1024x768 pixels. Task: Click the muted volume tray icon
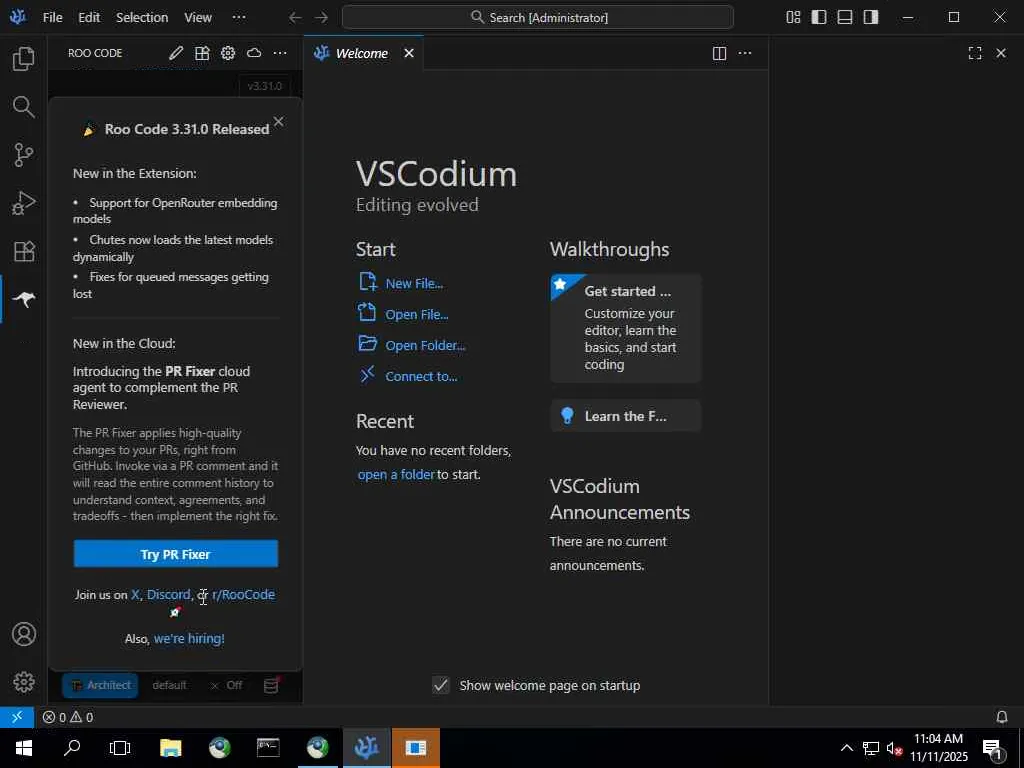click(x=894, y=748)
